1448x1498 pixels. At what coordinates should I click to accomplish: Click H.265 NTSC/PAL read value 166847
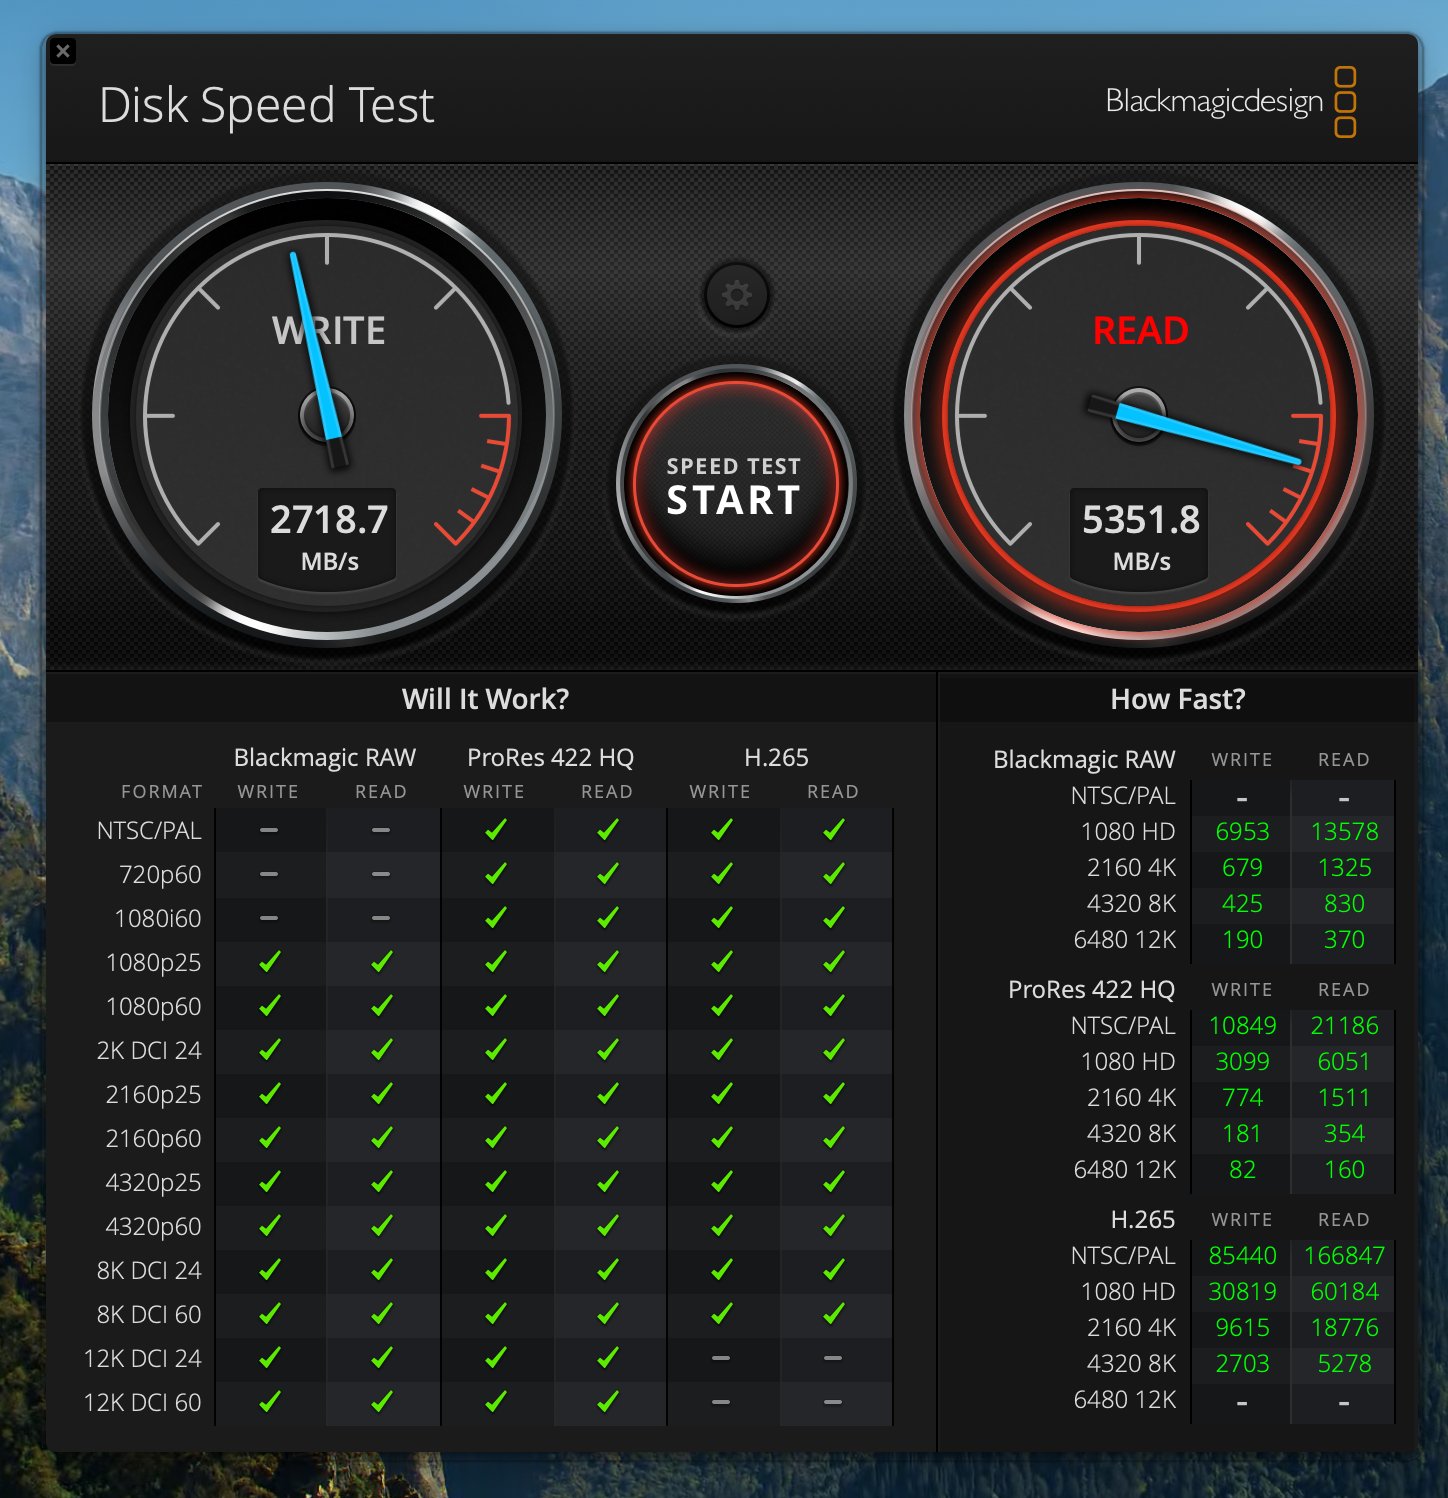tap(1344, 1256)
